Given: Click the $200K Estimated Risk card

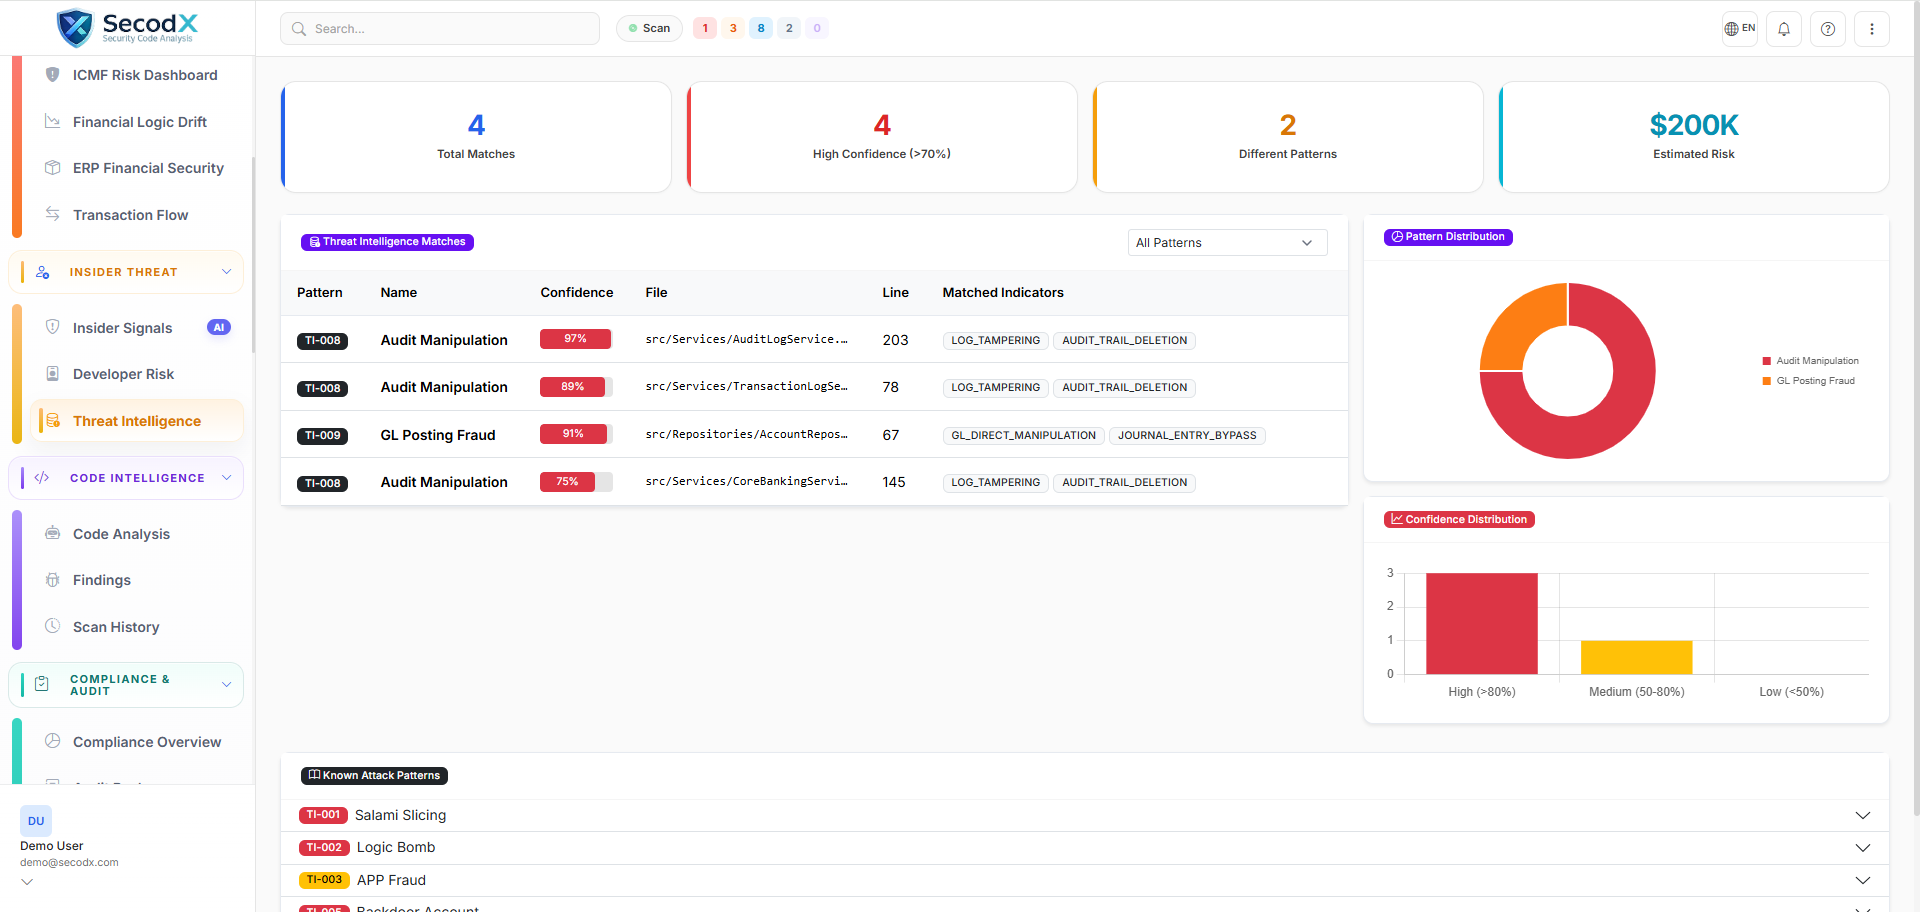Looking at the screenshot, I should click(x=1694, y=137).
